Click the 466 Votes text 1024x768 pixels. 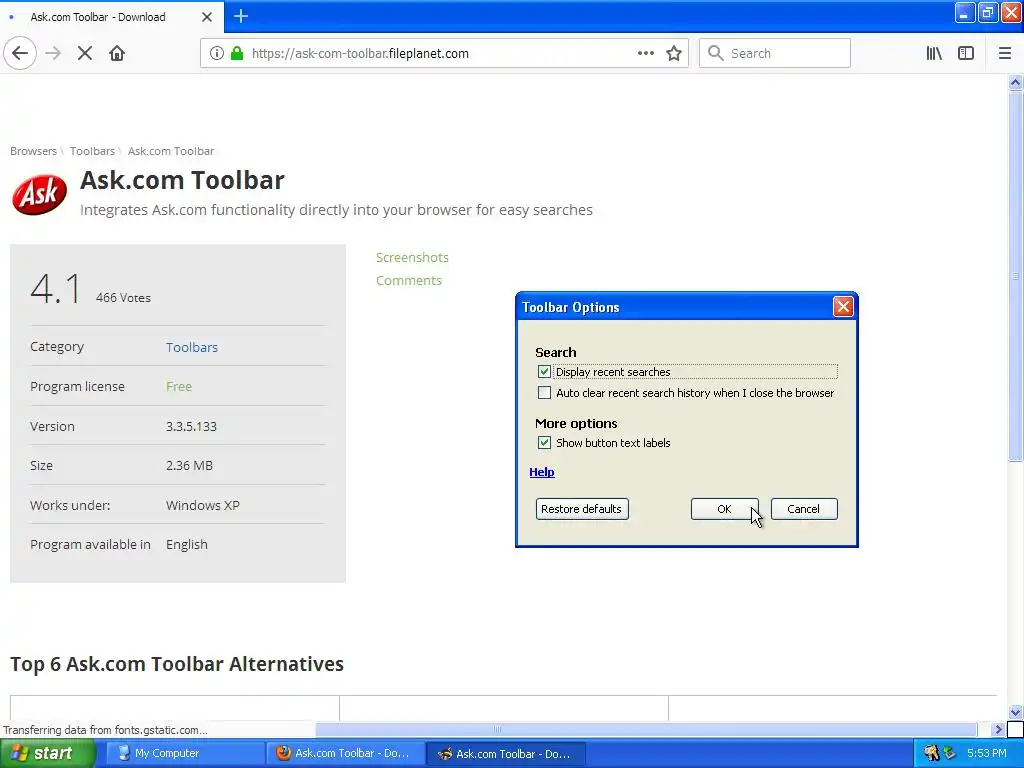(123, 298)
